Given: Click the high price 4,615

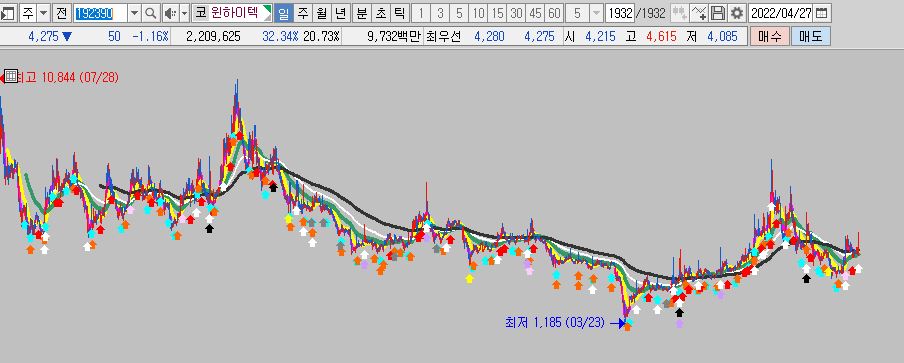Looking at the screenshot, I should (661, 37).
